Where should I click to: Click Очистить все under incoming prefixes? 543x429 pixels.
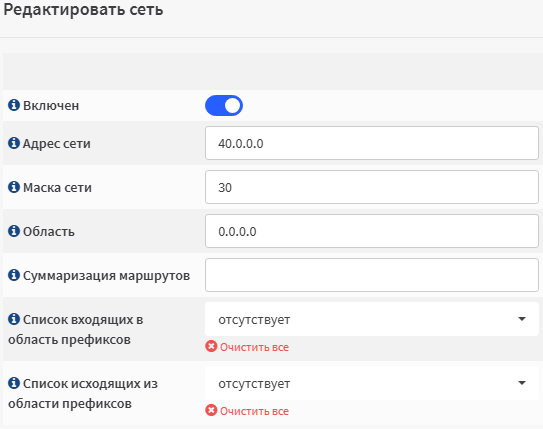254,347
